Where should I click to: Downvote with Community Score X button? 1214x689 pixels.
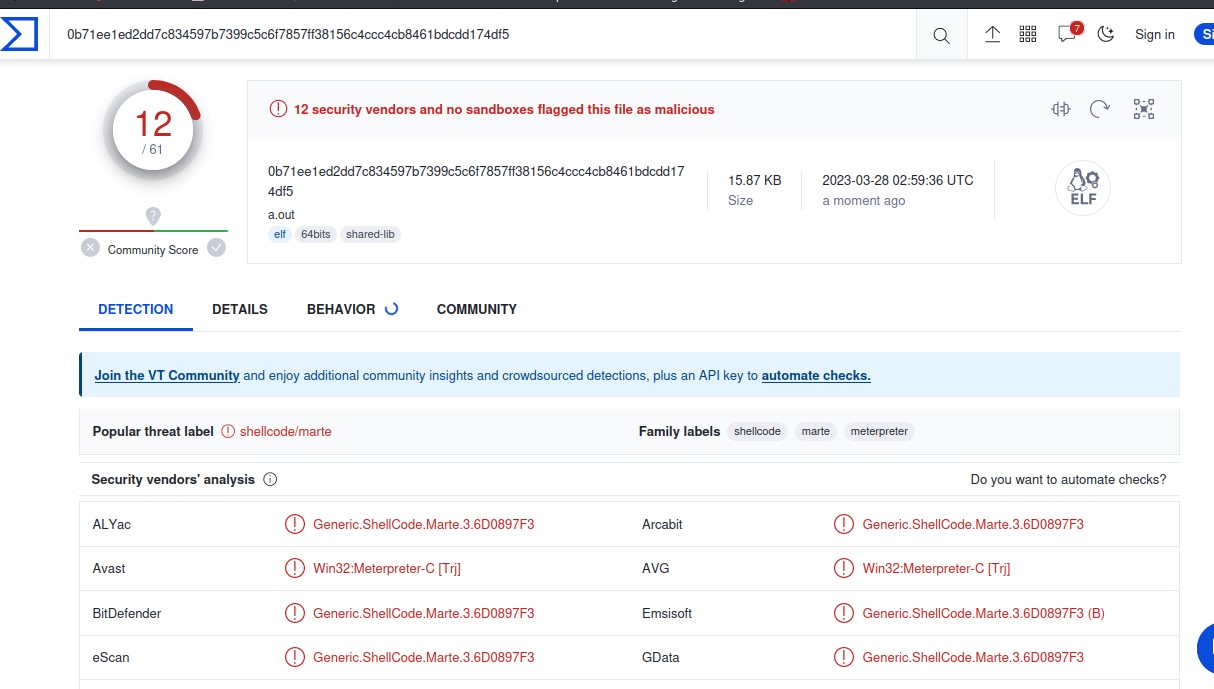91,248
